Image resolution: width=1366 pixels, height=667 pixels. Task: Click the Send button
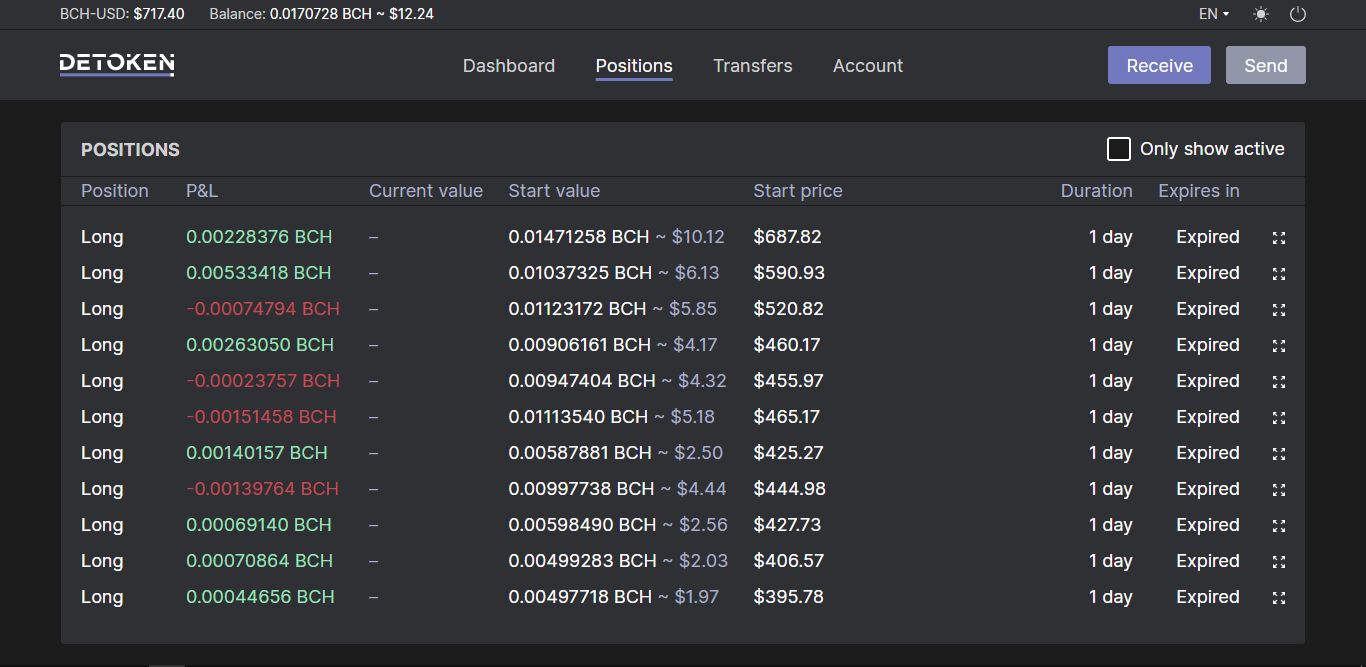(1266, 65)
